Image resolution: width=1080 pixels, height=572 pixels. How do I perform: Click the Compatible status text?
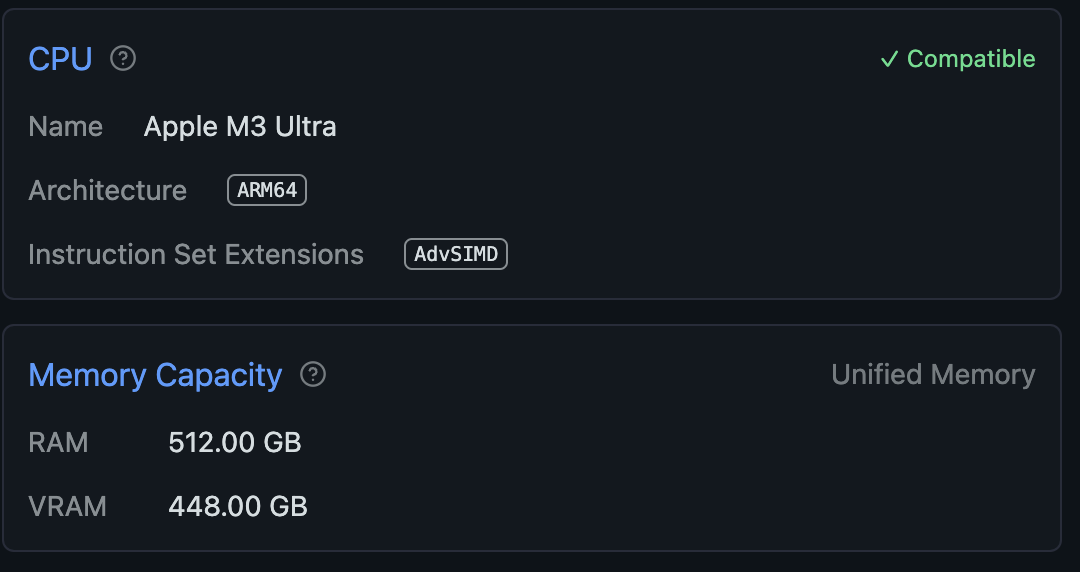(x=970, y=59)
